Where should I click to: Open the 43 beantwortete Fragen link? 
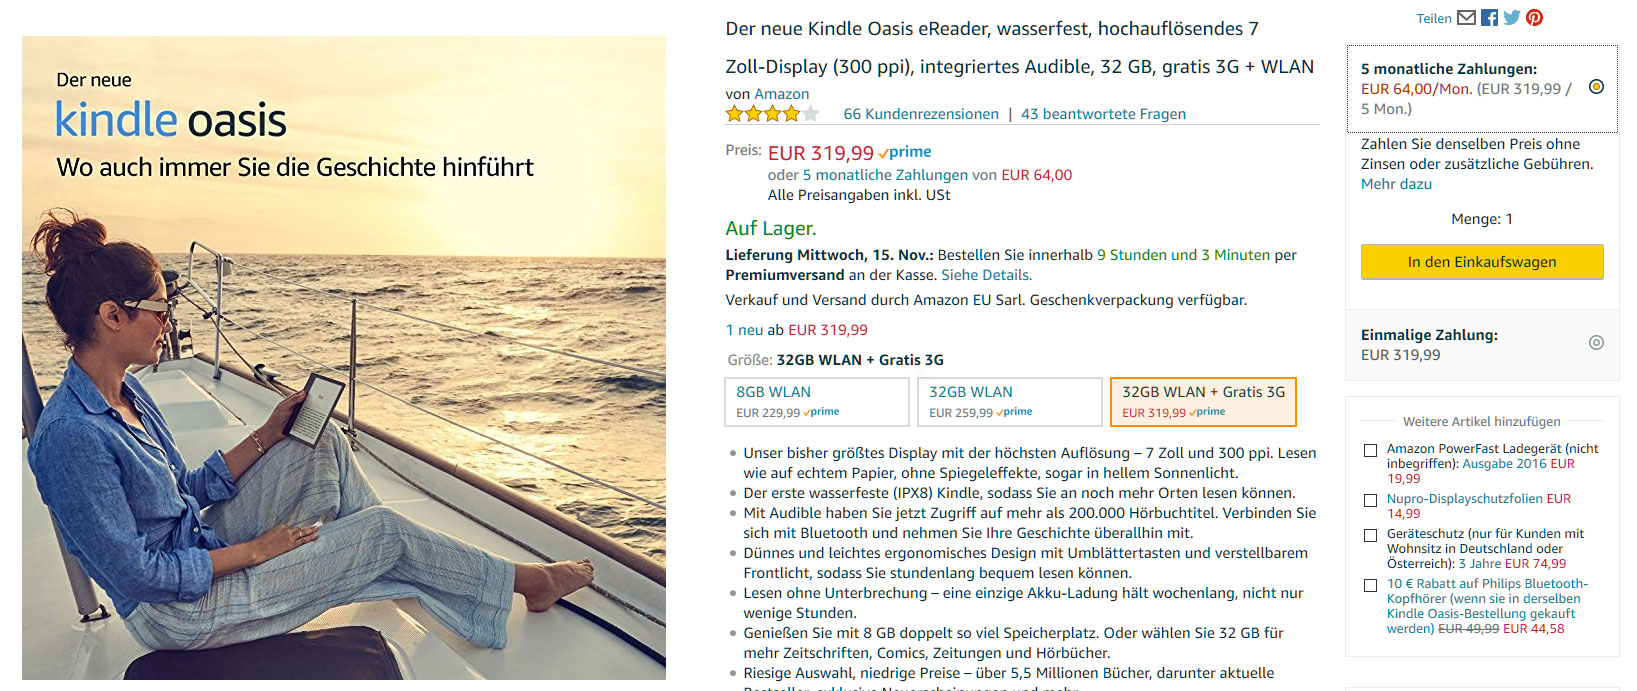tap(1103, 114)
